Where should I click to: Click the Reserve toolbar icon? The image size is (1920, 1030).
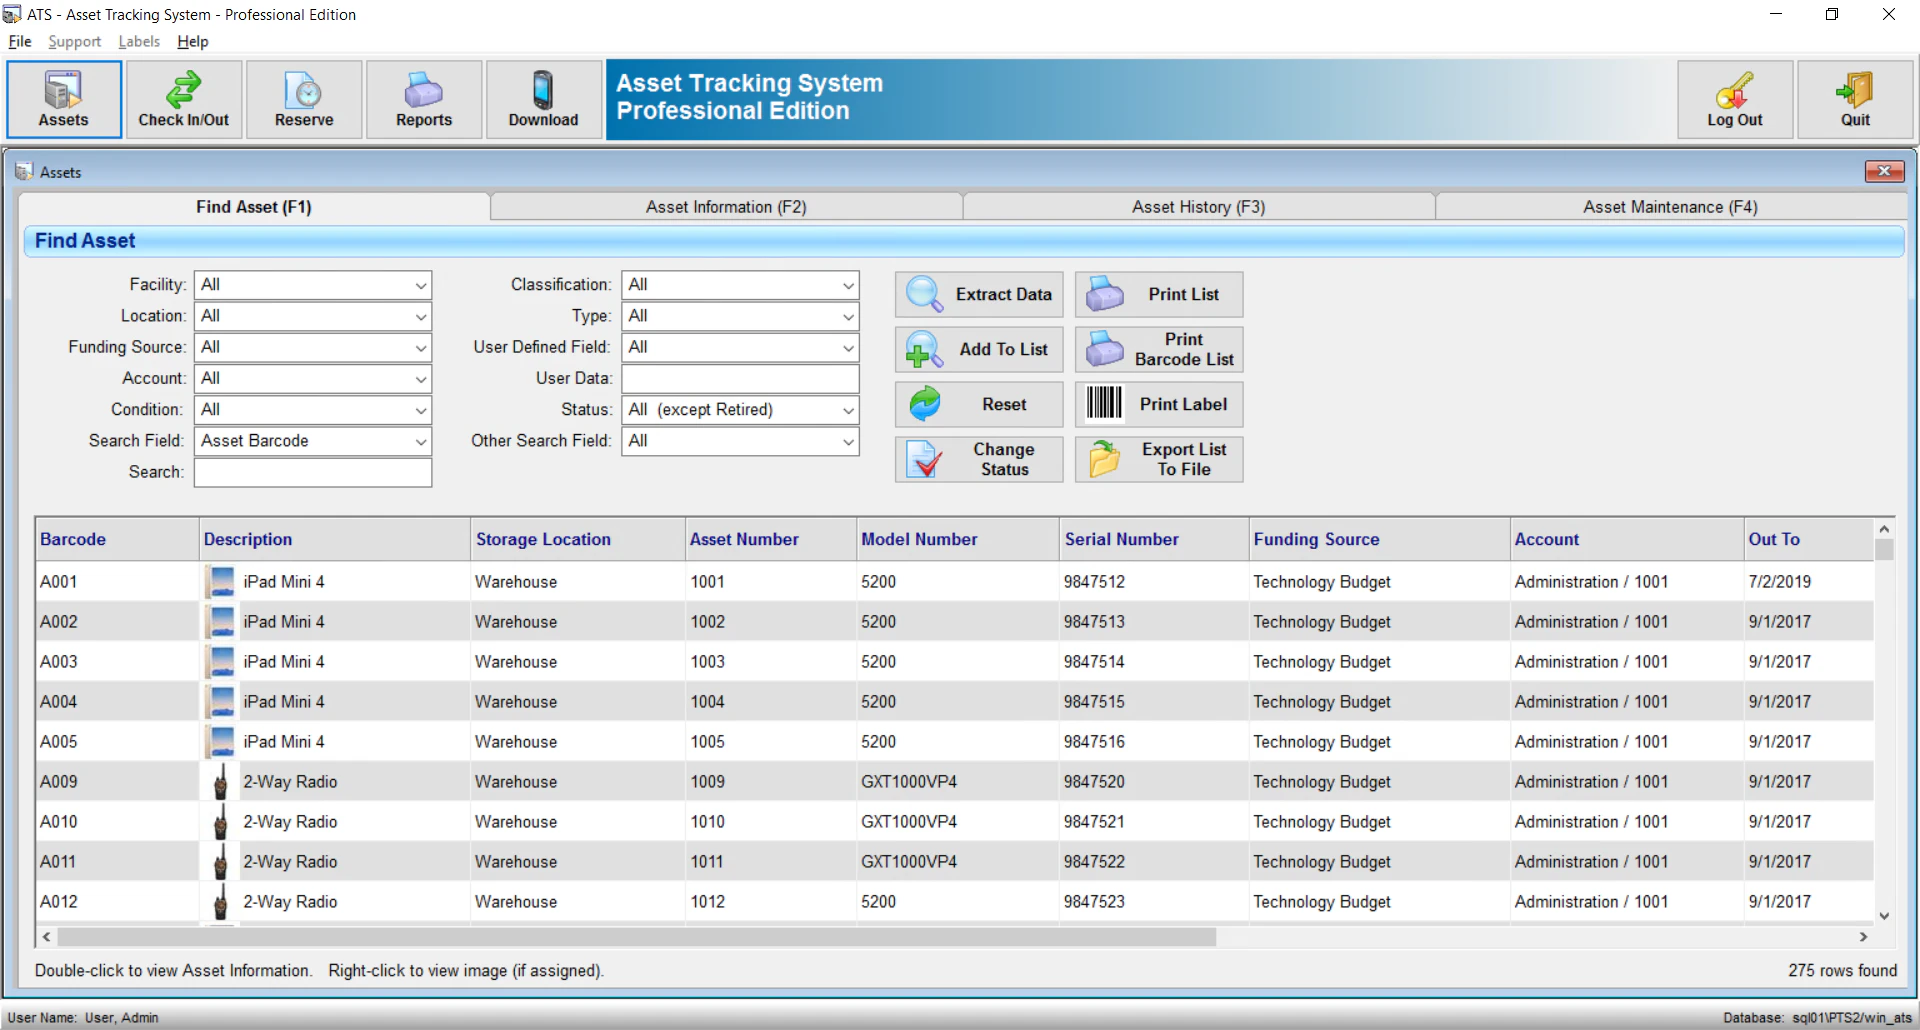(x=303, y=99)
